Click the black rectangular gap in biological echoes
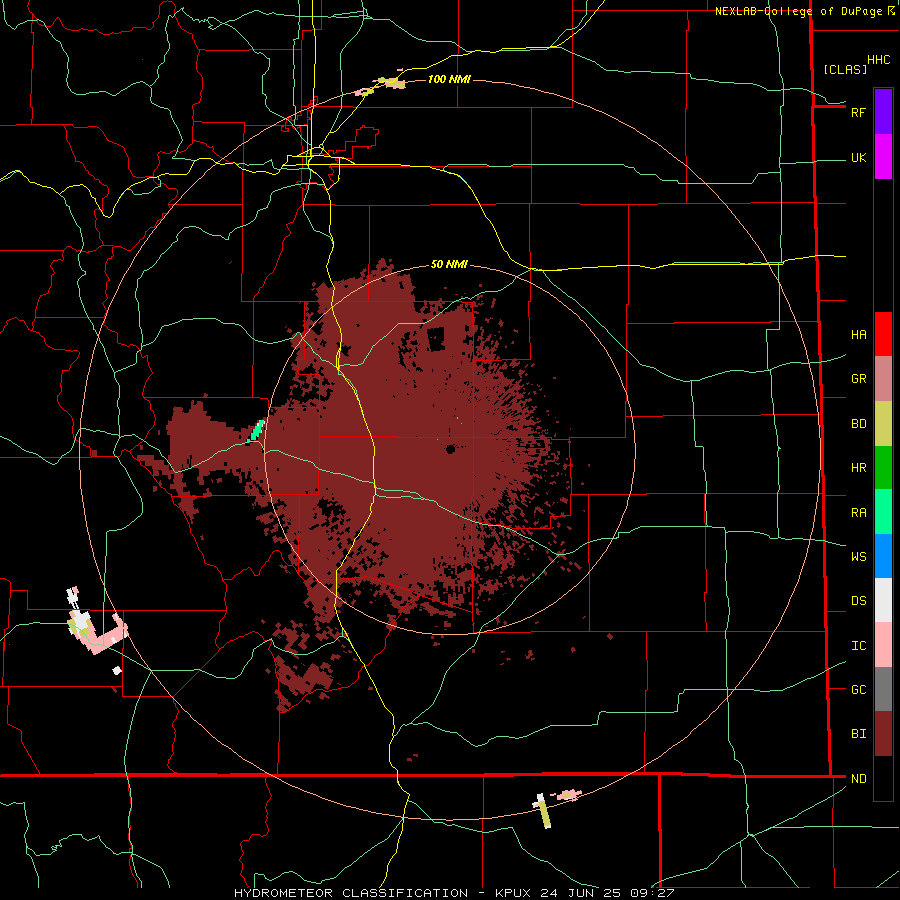The width and height of the screenshot is (900, 900). 436,339
